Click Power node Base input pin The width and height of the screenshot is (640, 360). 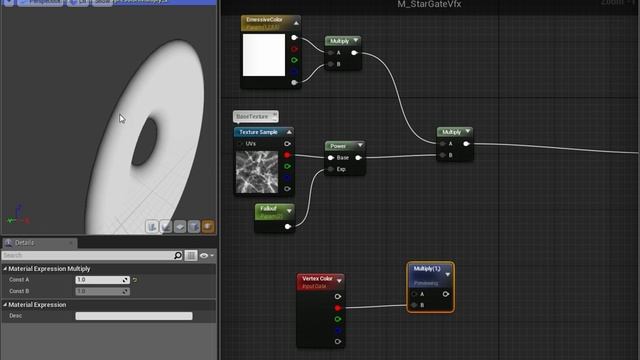(x=331, y=158)
